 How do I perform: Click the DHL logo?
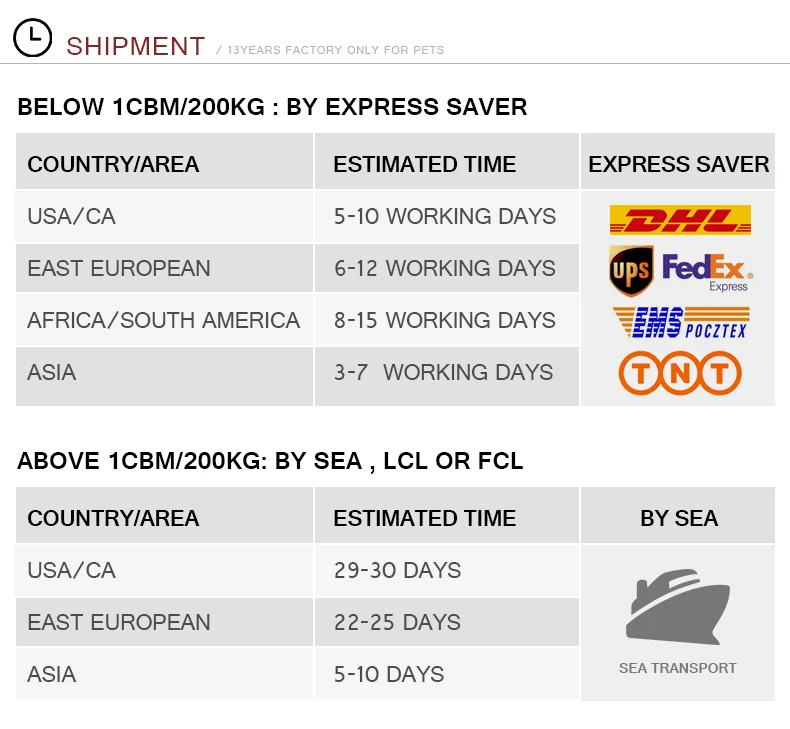679,221
